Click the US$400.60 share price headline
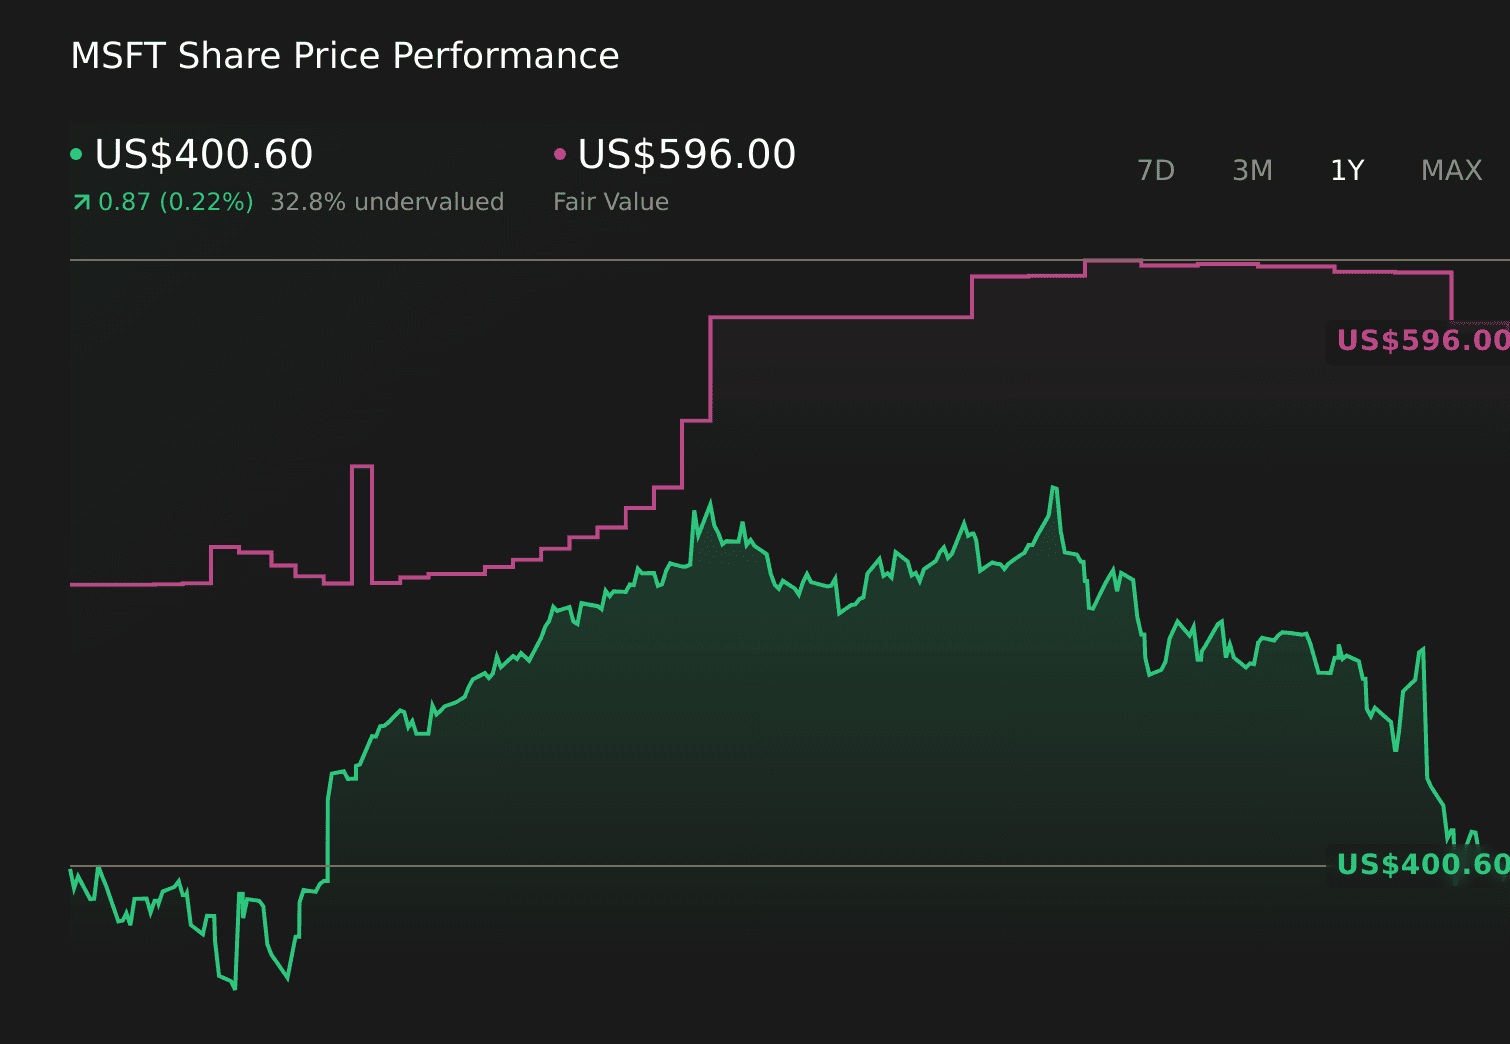 (x=204, y=154)
